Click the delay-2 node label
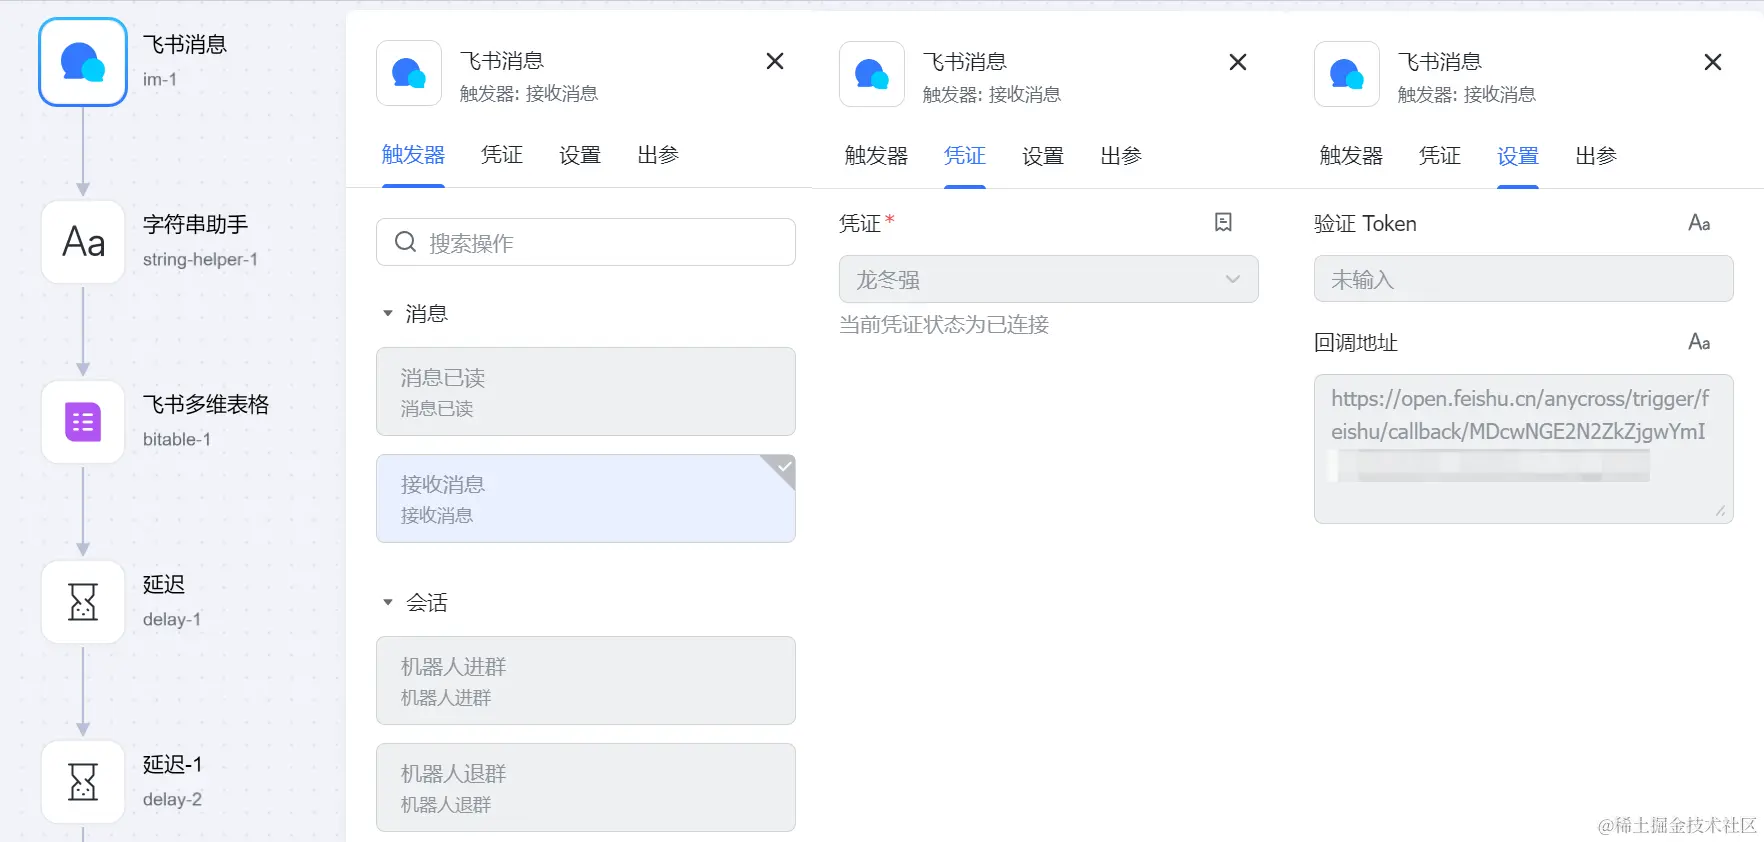1764x842 pixels. tap(172, 800)
